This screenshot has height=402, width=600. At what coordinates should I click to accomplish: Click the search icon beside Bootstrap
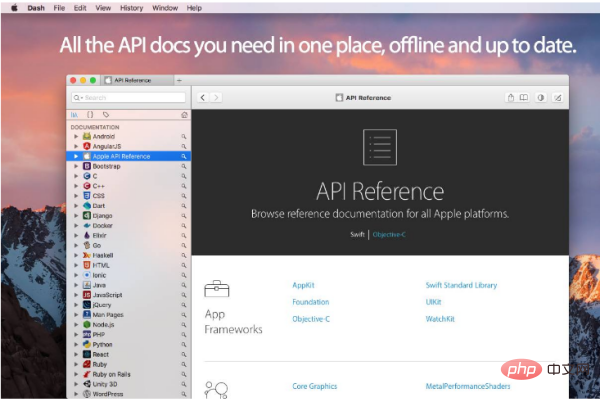184,166
